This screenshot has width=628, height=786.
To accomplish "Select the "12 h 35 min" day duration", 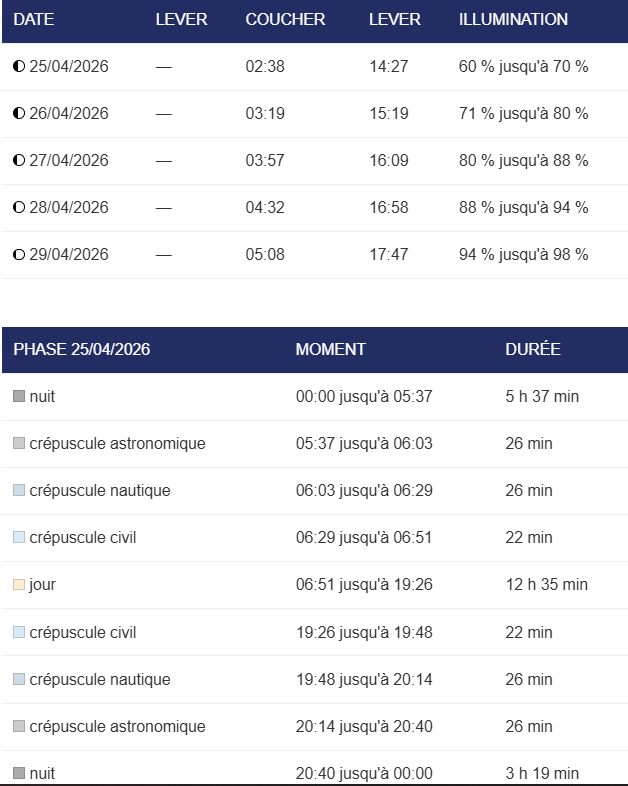I will [x=547, y=585].
